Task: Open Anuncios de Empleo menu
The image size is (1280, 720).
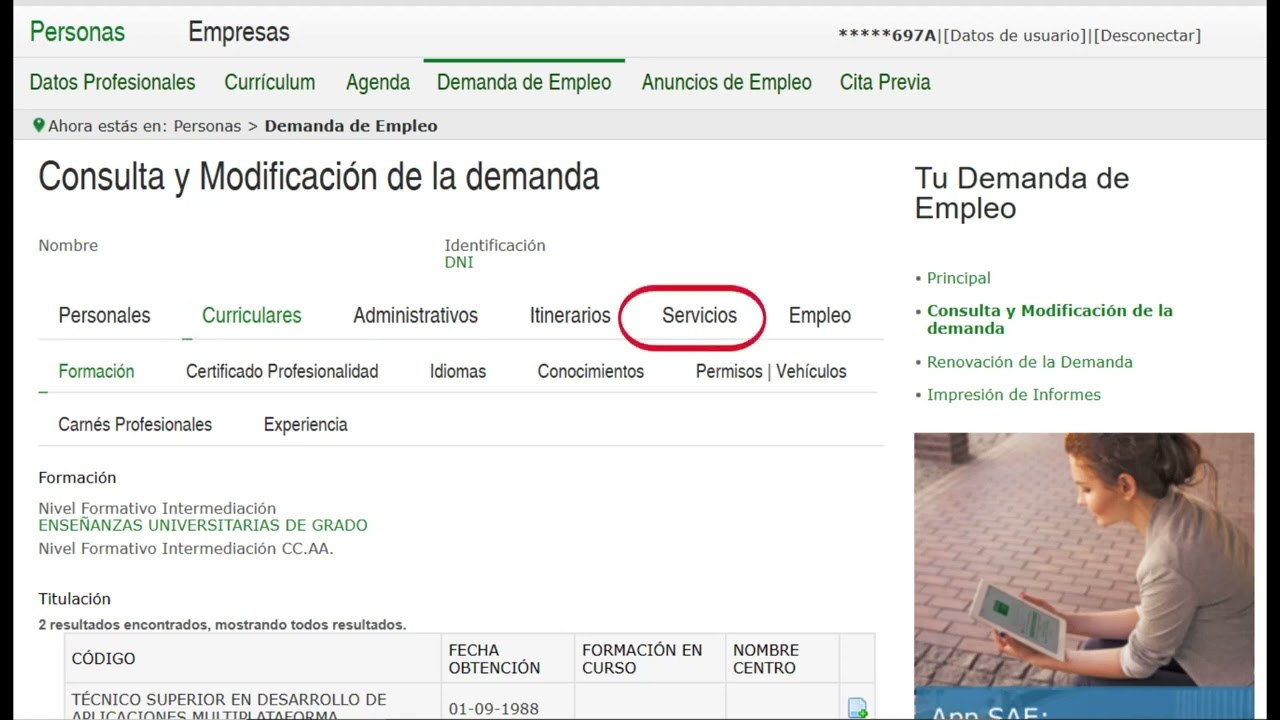Action: 727,83
